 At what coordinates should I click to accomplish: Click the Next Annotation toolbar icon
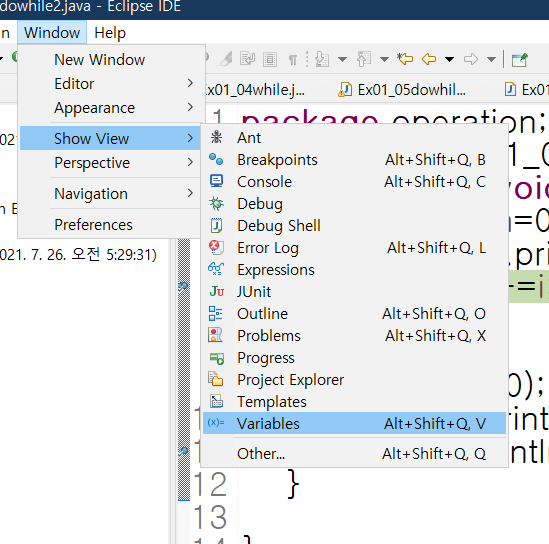coord(321,59)
